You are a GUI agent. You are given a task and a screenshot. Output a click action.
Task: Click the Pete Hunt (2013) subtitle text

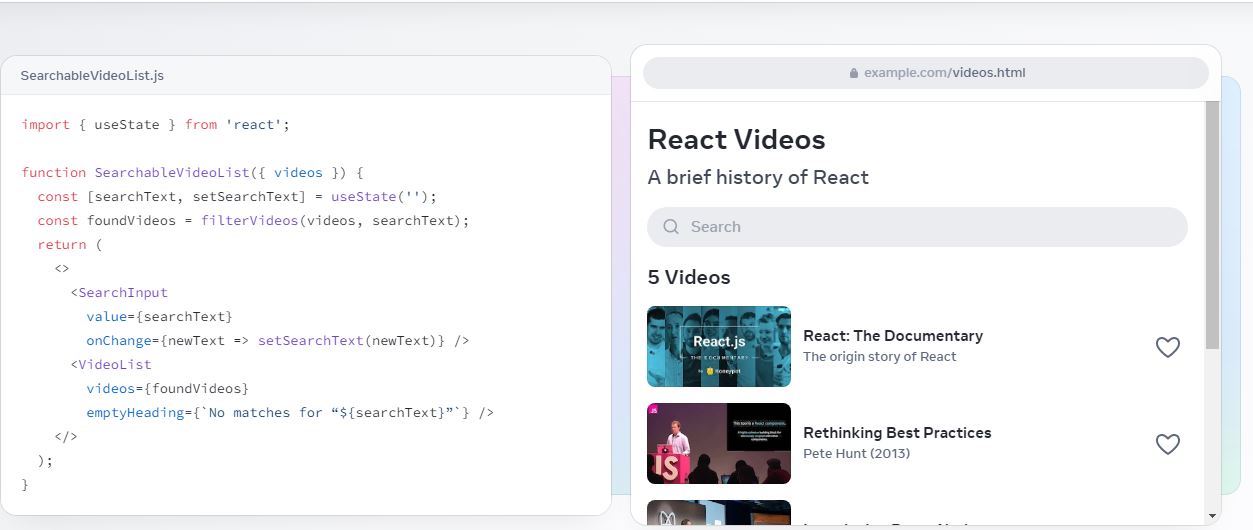click(x=856, y=454)
